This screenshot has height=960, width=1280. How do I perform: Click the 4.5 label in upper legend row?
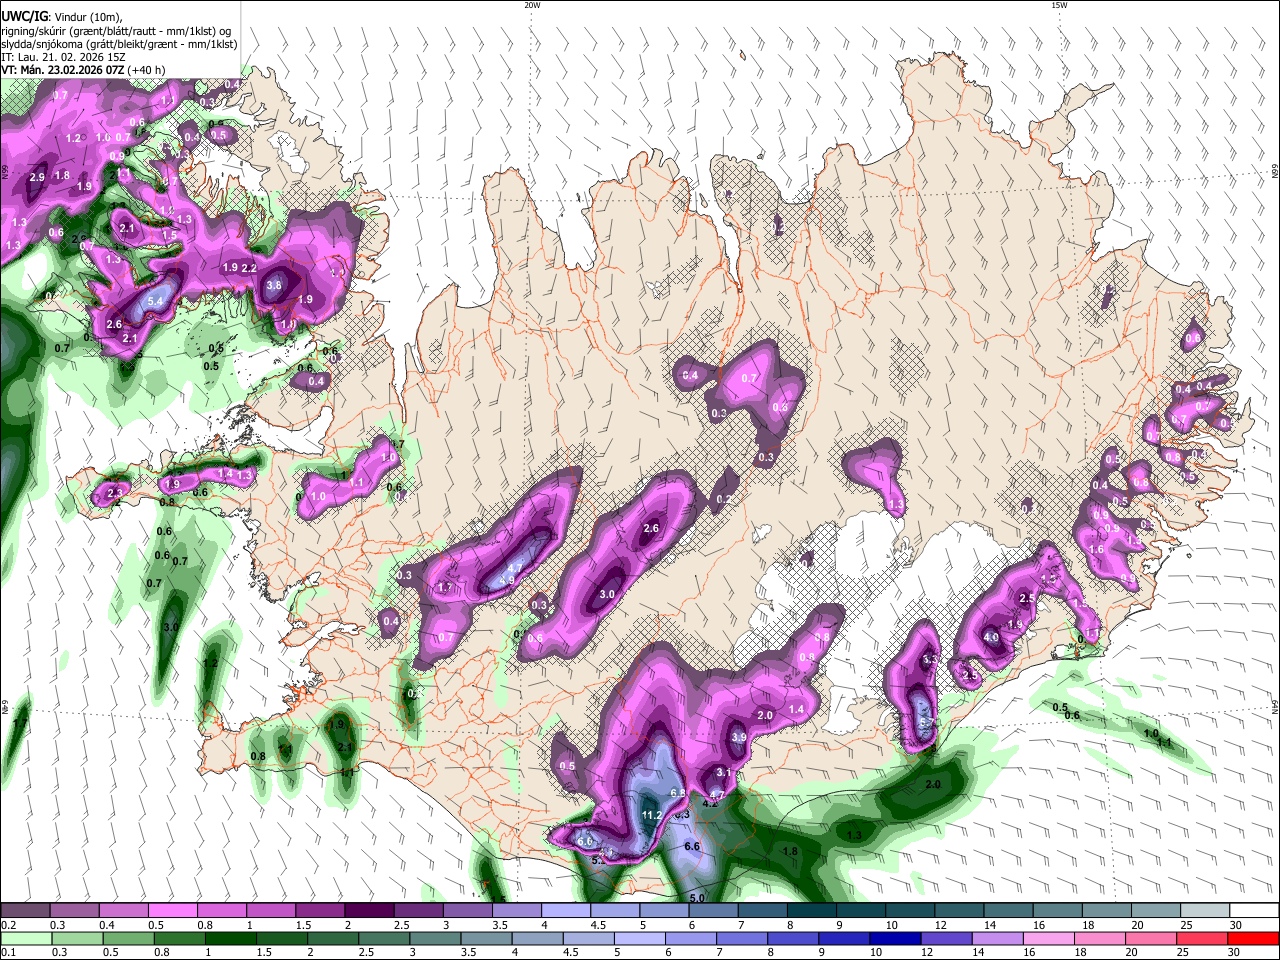click(x=598, y=925)
